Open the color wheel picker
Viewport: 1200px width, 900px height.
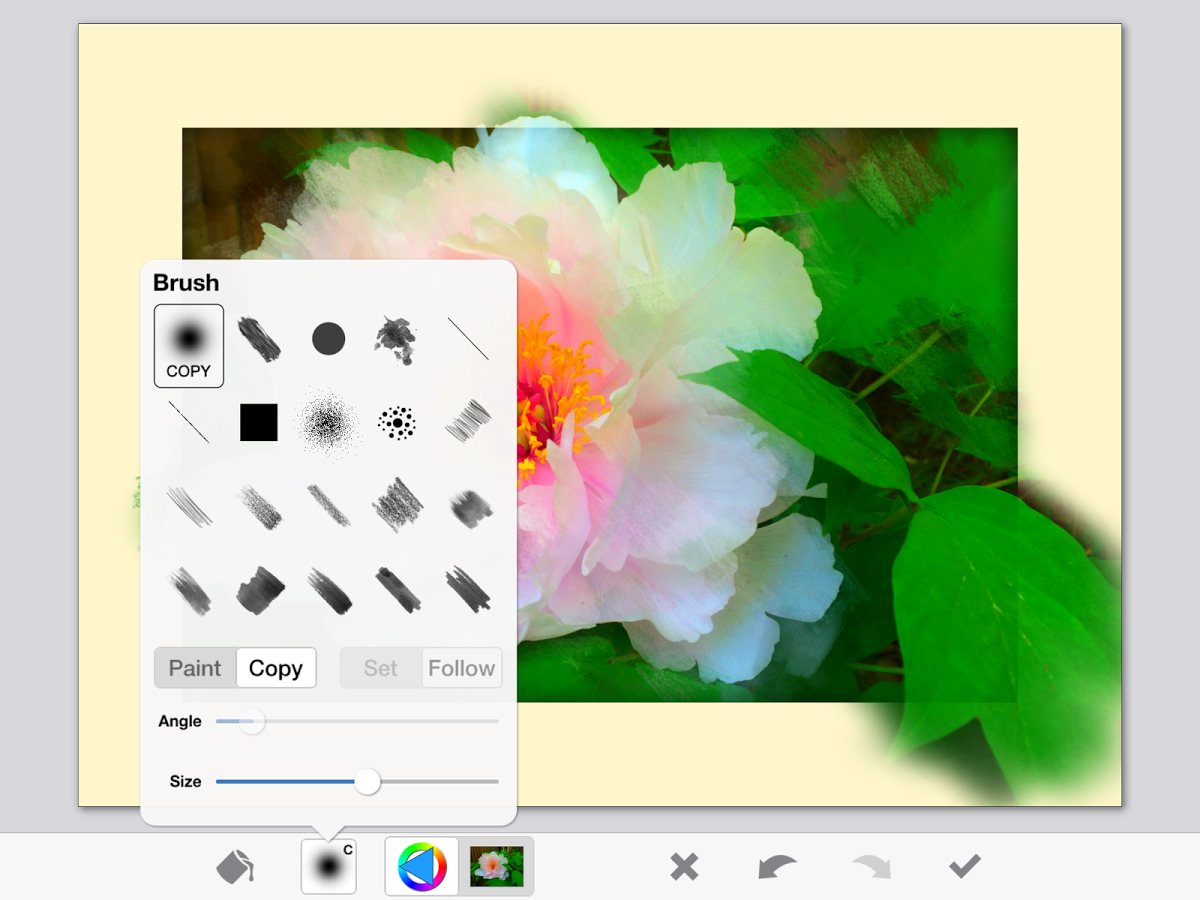[420, 864]
